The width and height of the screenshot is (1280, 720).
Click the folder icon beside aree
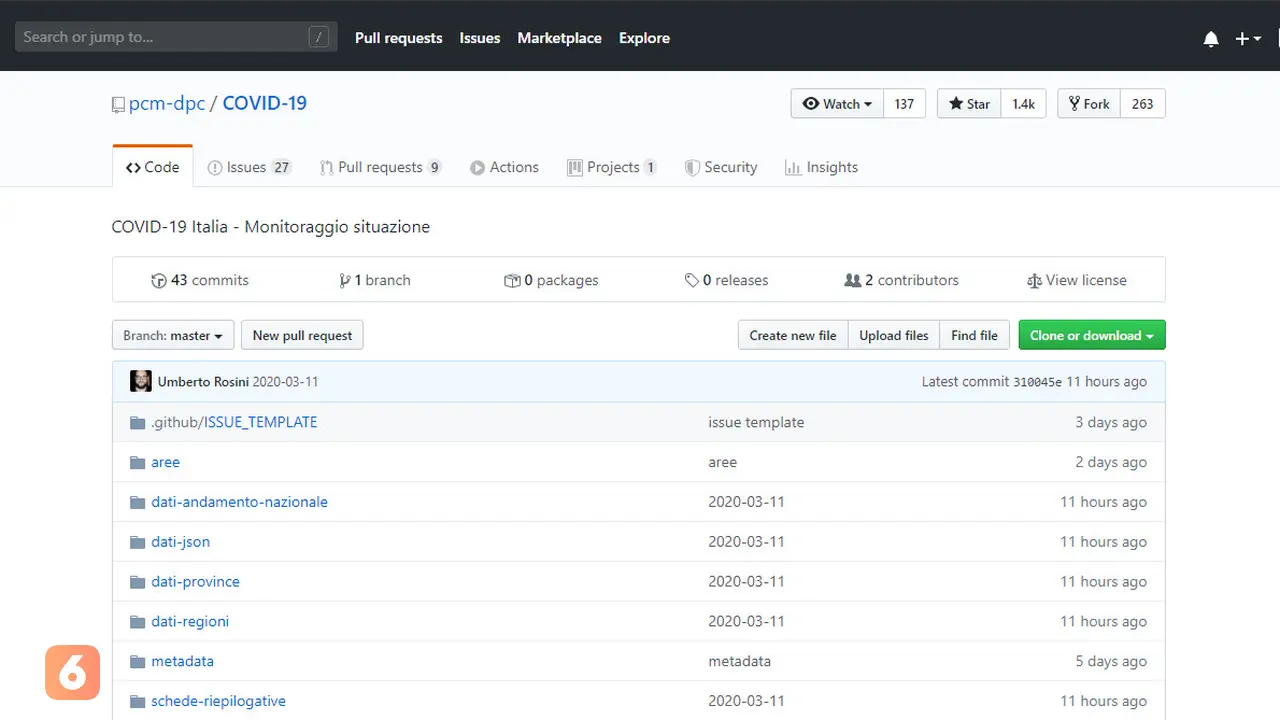coord(138,462)
